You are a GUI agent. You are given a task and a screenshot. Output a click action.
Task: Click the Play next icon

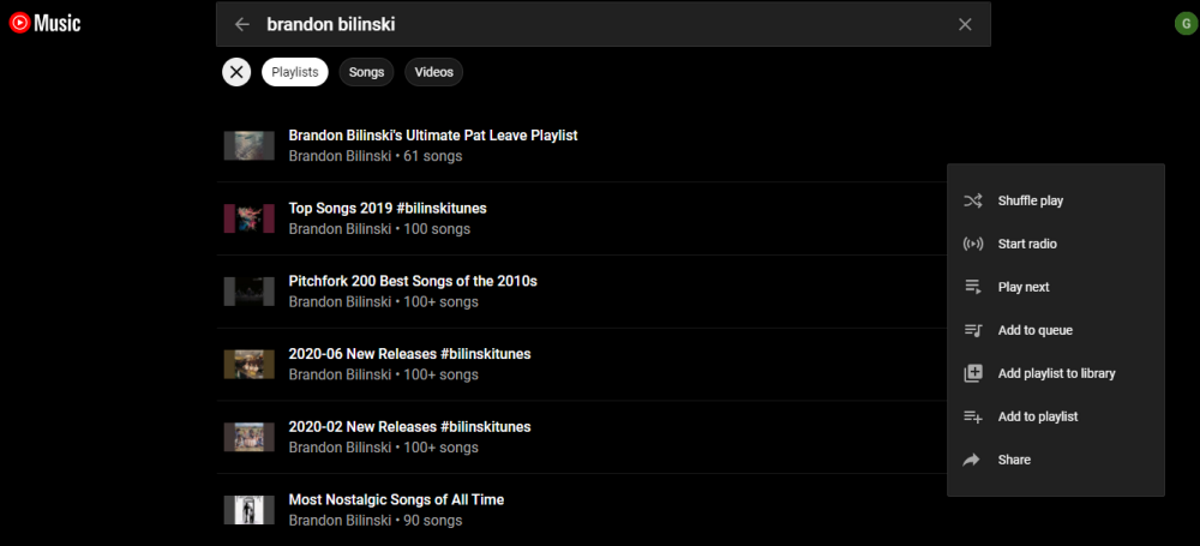(x=972, y=287)
